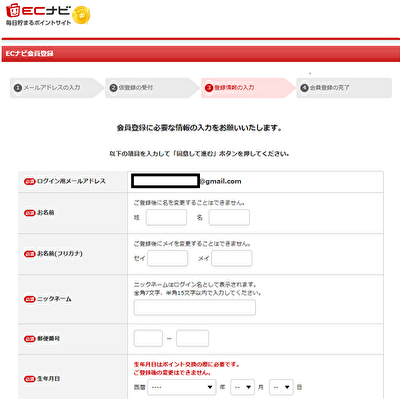Click the 名 first name field
The width and height of the screenshot is (400, 400).
click(x=229, y=218)
